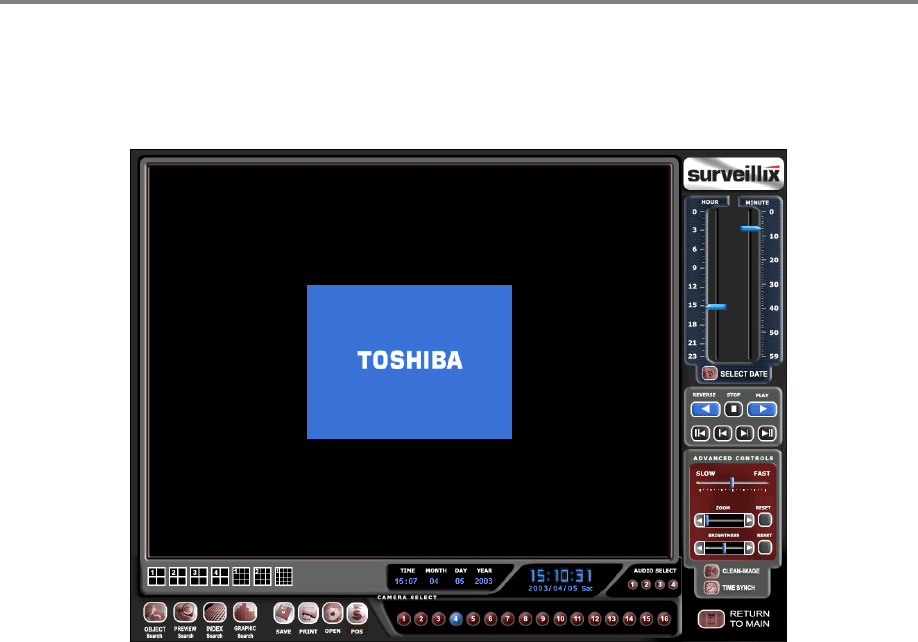The width and height of the screenshot is (918, 642).
Task: Select quad split layout number 1
Action: click(x=156, y=576)
